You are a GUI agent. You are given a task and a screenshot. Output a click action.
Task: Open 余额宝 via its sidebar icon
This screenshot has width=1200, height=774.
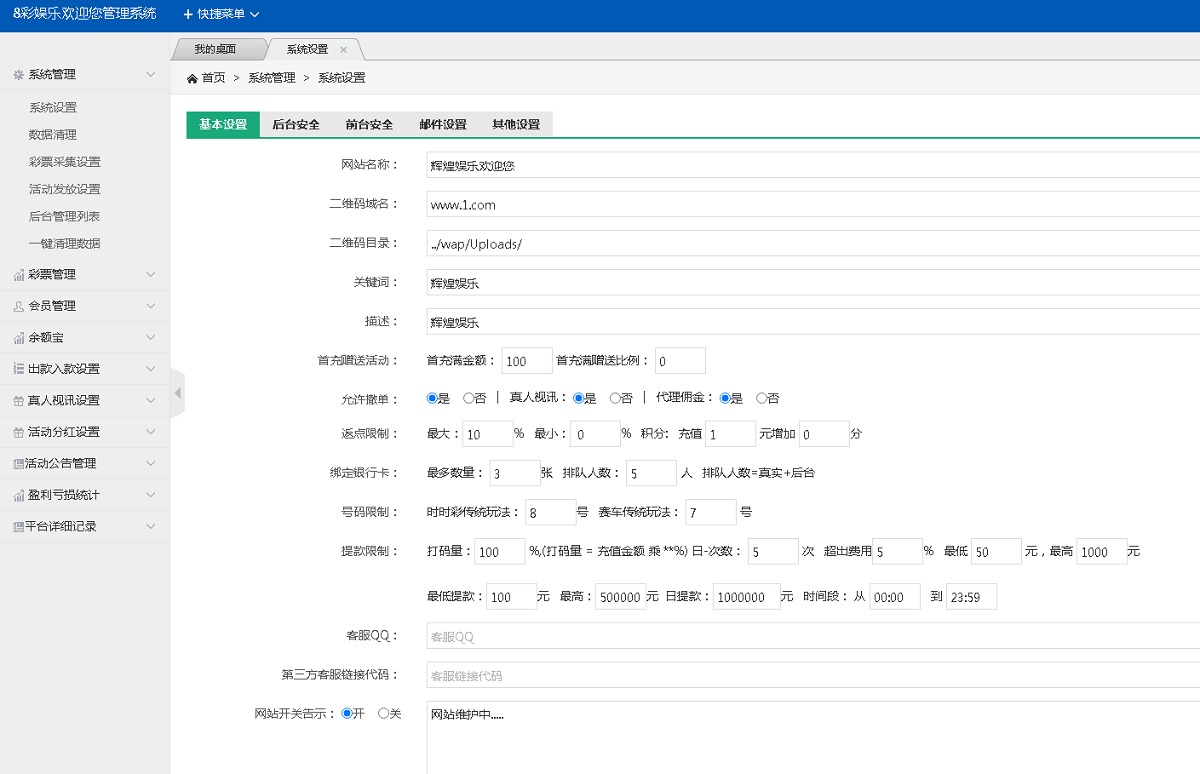click(x=17, y=336)
